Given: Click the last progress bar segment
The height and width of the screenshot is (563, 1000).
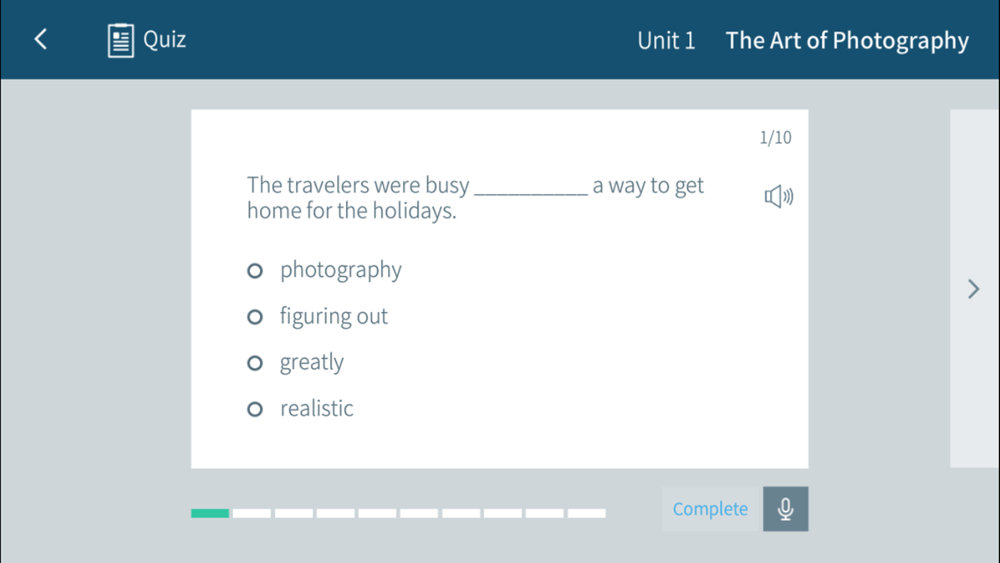Looking at the screenshot, I should pos(587,513).
